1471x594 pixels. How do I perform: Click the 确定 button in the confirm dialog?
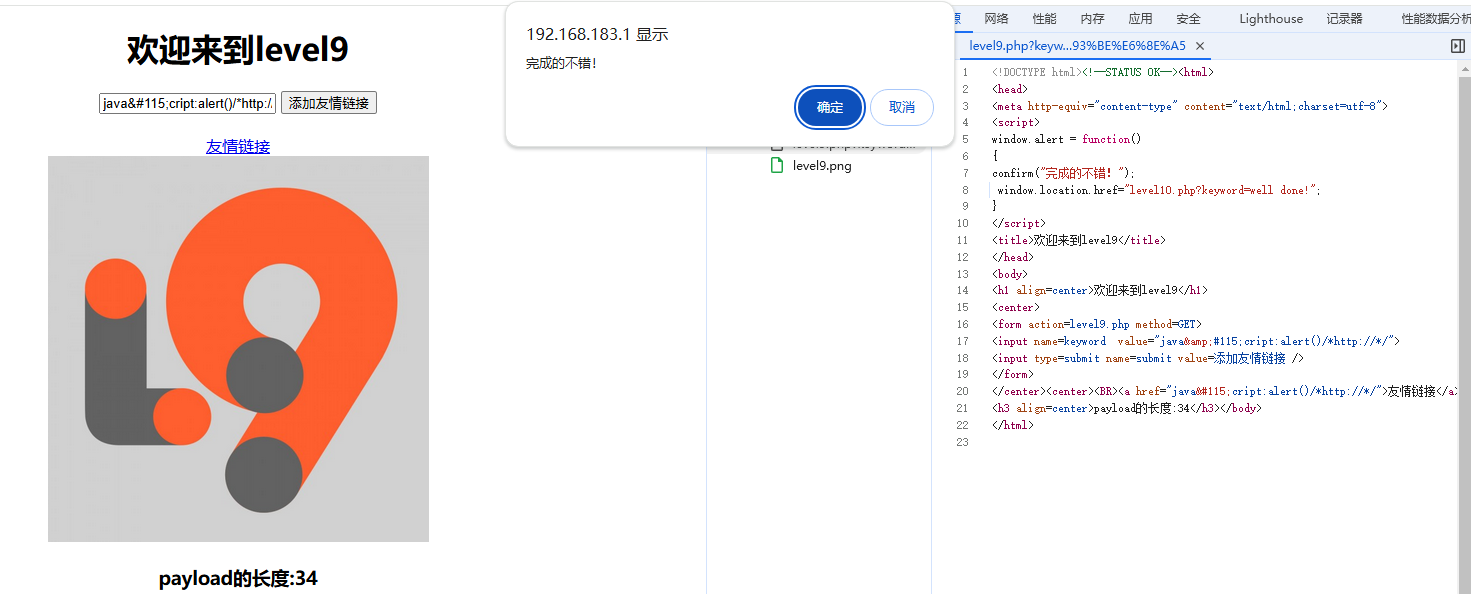pos(830,108)
